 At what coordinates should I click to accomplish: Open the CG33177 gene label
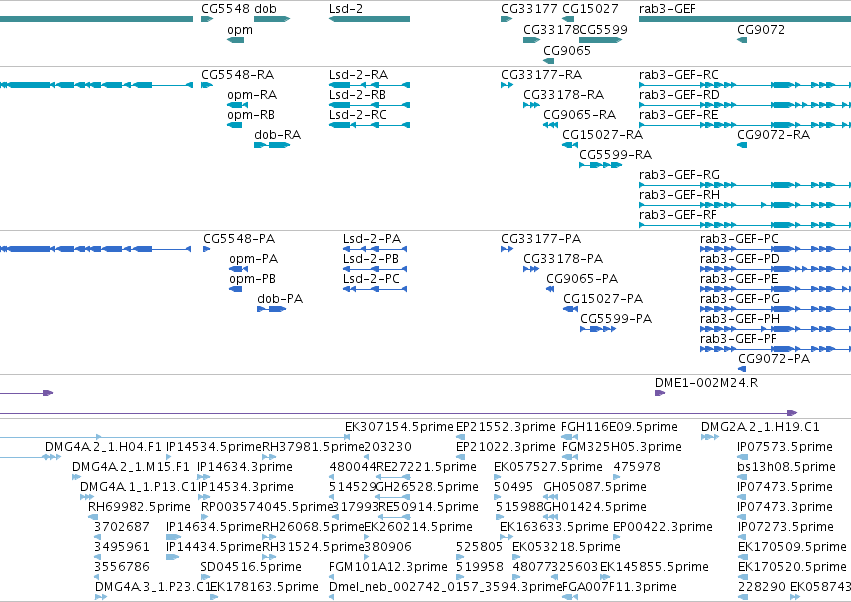pyautogui.click(x=529, y=9)
